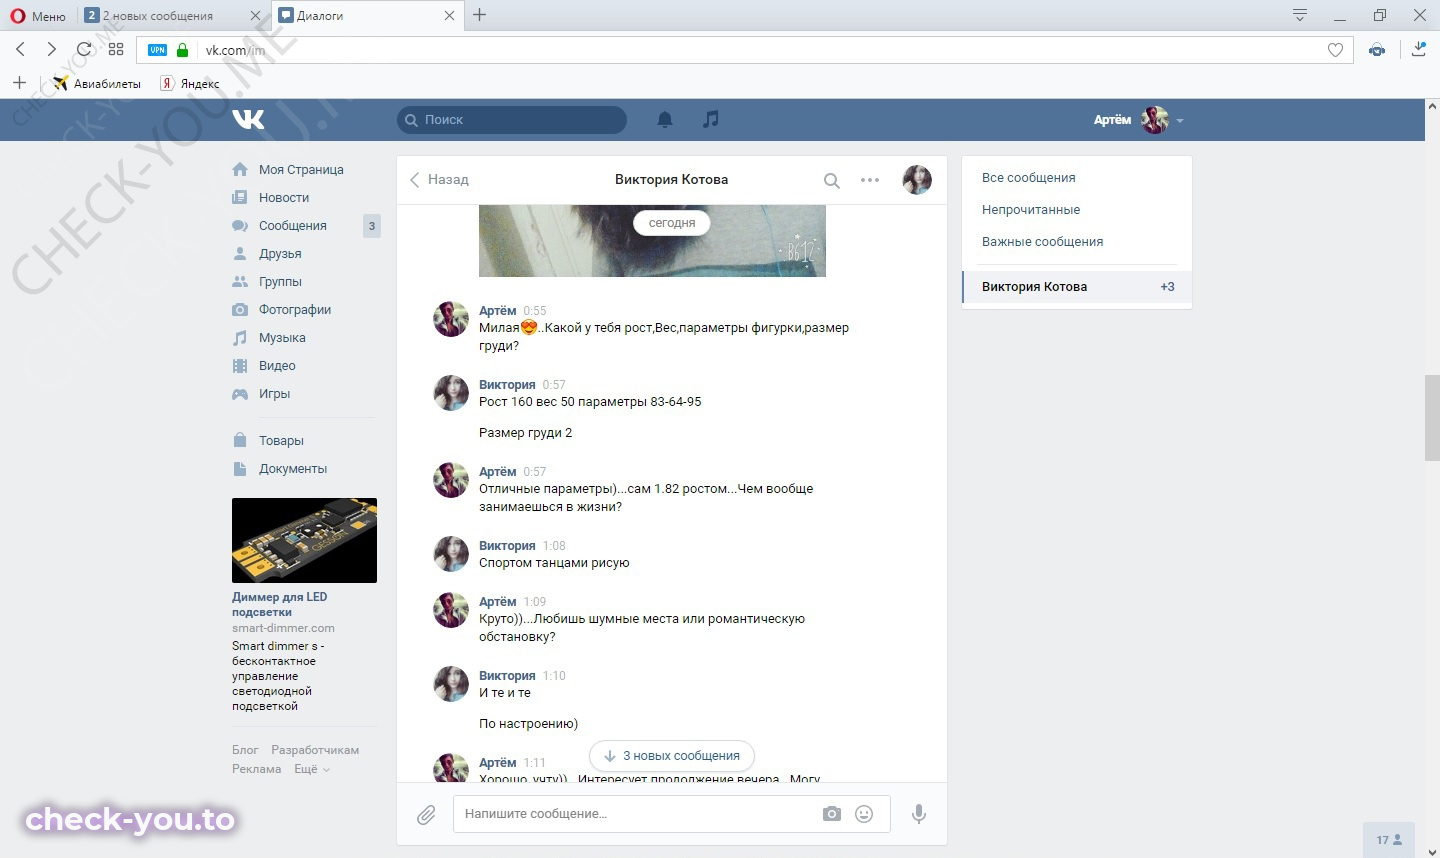Open Разработчикам footer link
Screen dimensions: 1440x858
coord(315,750)
